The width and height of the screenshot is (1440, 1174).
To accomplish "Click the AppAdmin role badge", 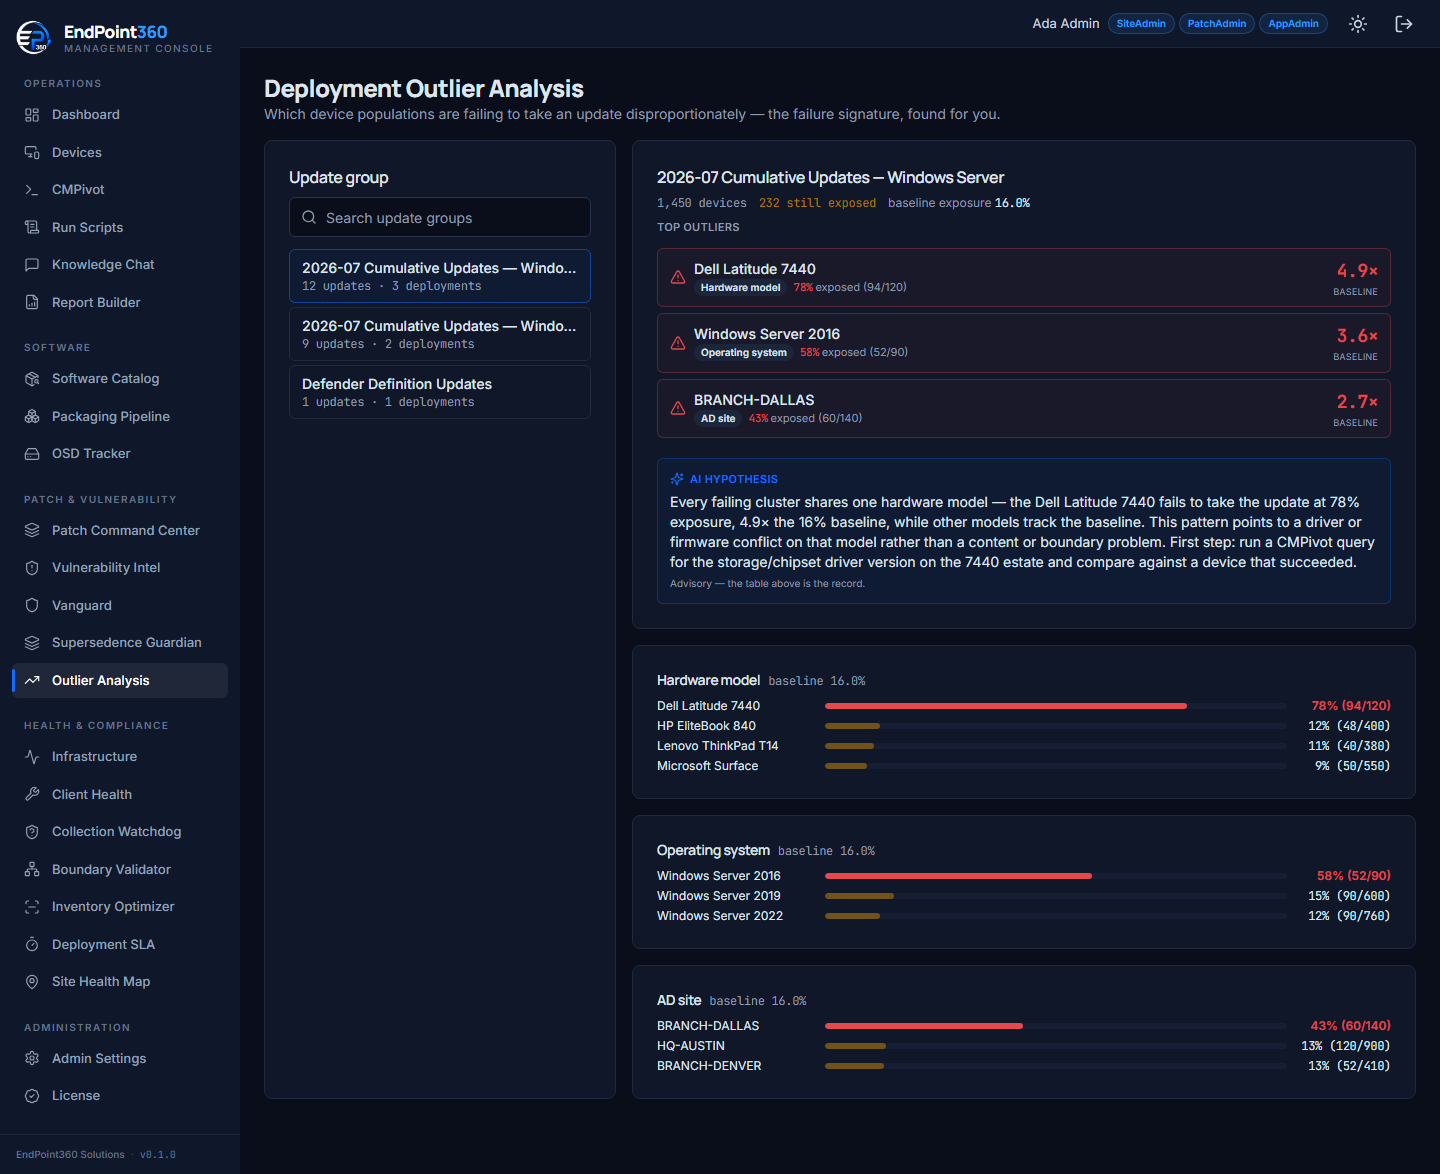I will coord(1293,24).
